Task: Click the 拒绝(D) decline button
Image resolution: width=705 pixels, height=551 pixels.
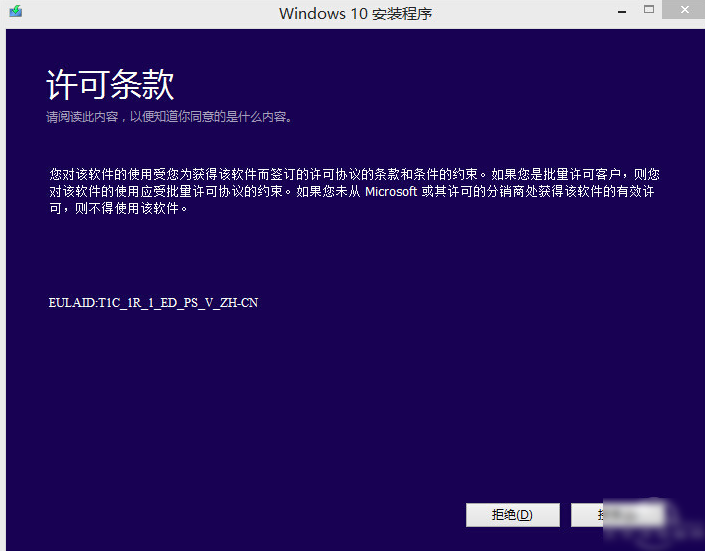Action: point(513,515)
